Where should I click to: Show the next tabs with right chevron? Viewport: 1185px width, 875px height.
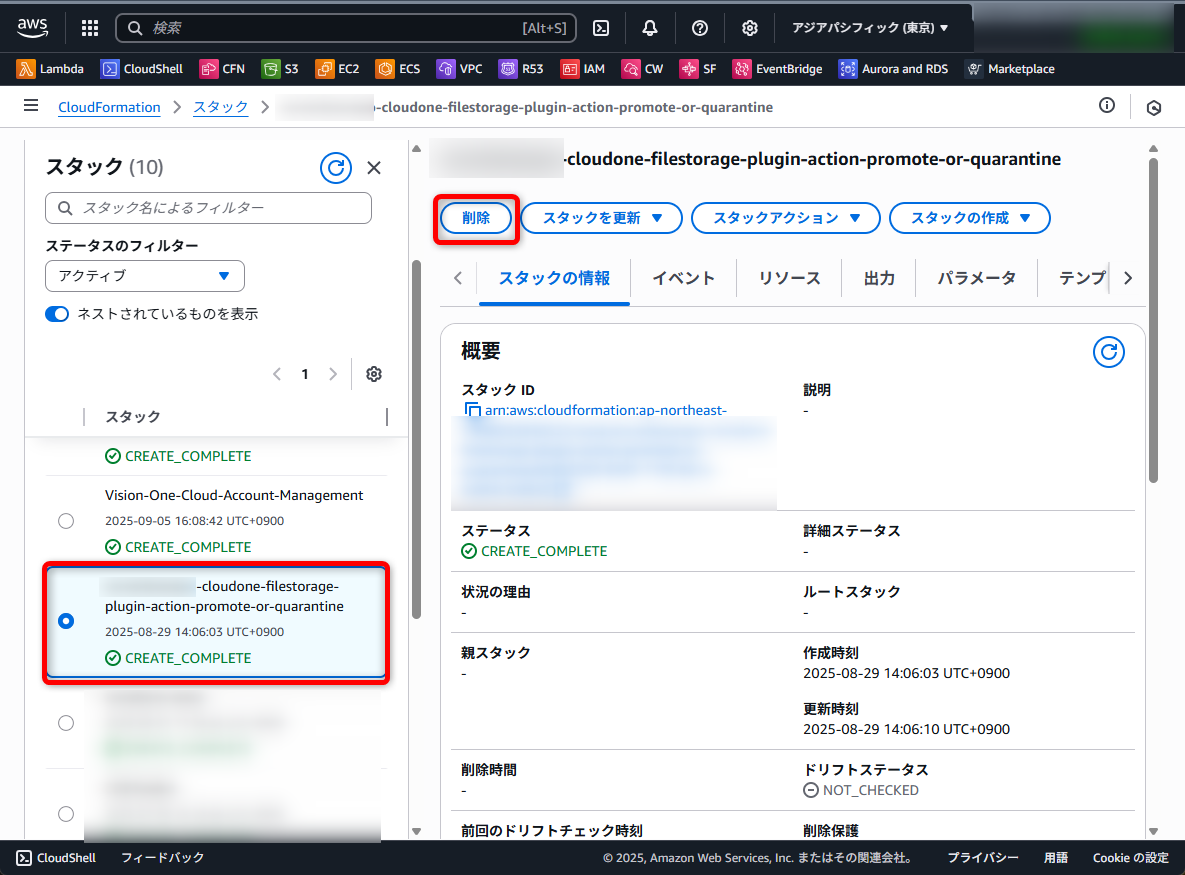point(1128,278)
